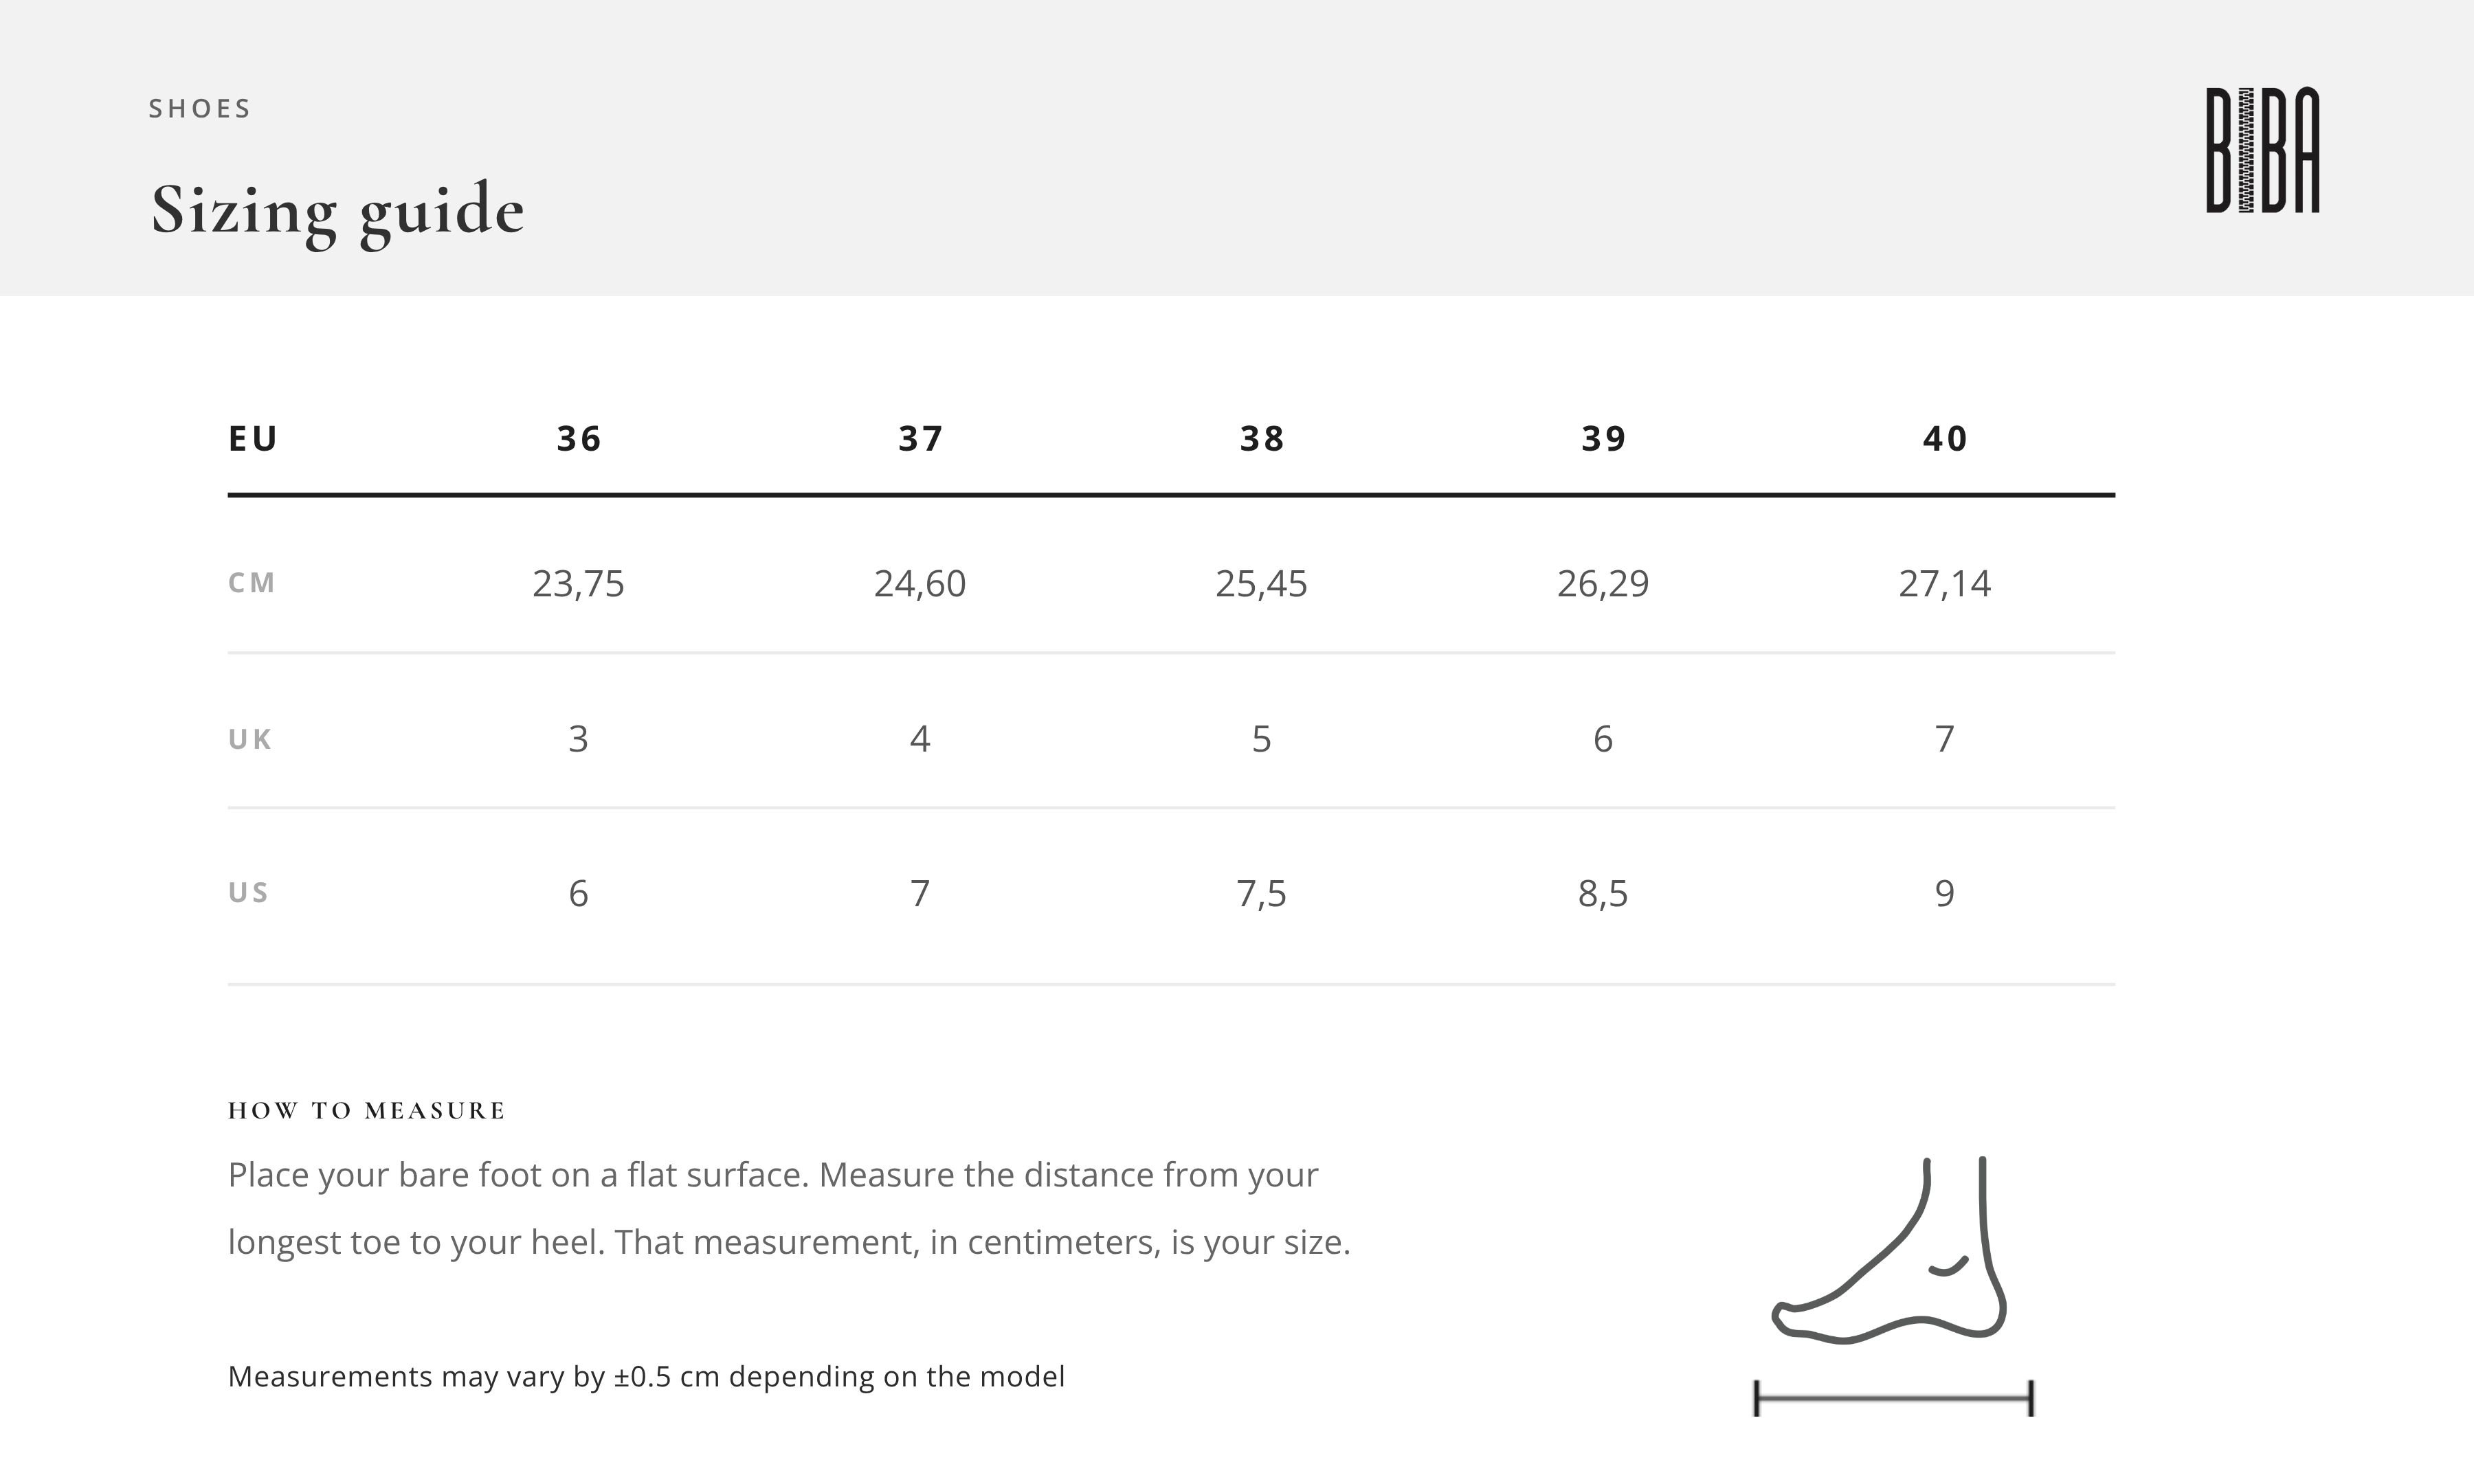Screen dimensions: 2474x1484
Task: Click the US size 8,5 cell
Action: pos(1603,893)
